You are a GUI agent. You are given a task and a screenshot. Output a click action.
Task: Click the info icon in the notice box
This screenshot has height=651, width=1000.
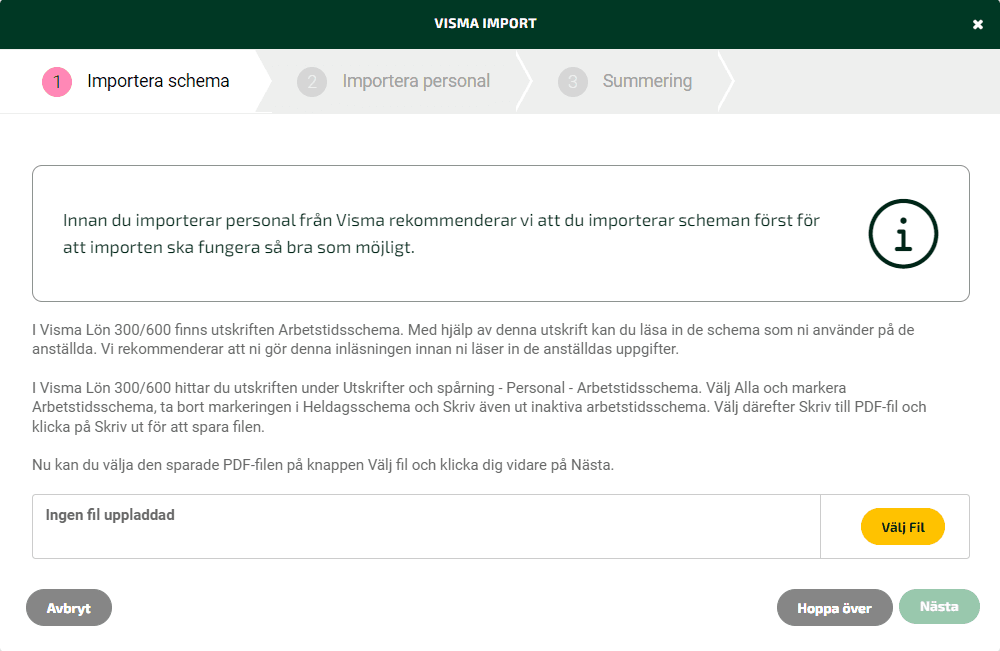pos(903,234)
